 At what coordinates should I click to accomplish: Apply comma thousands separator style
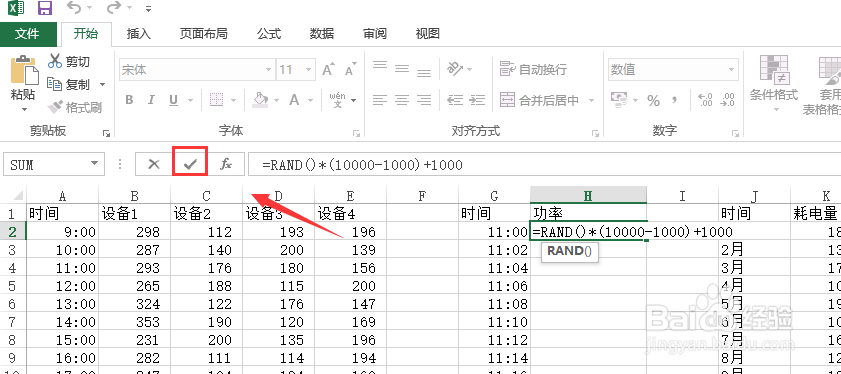675,100
